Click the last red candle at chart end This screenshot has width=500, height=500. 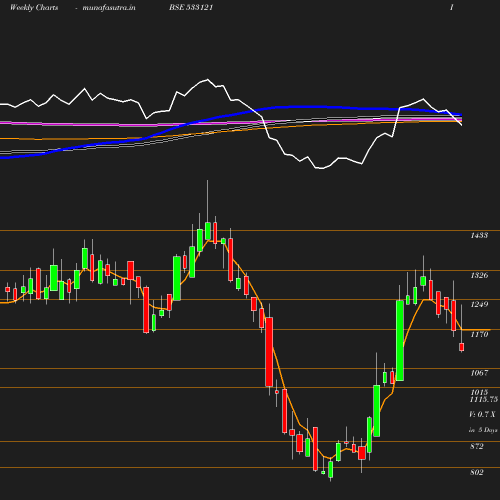click(462, 347)
